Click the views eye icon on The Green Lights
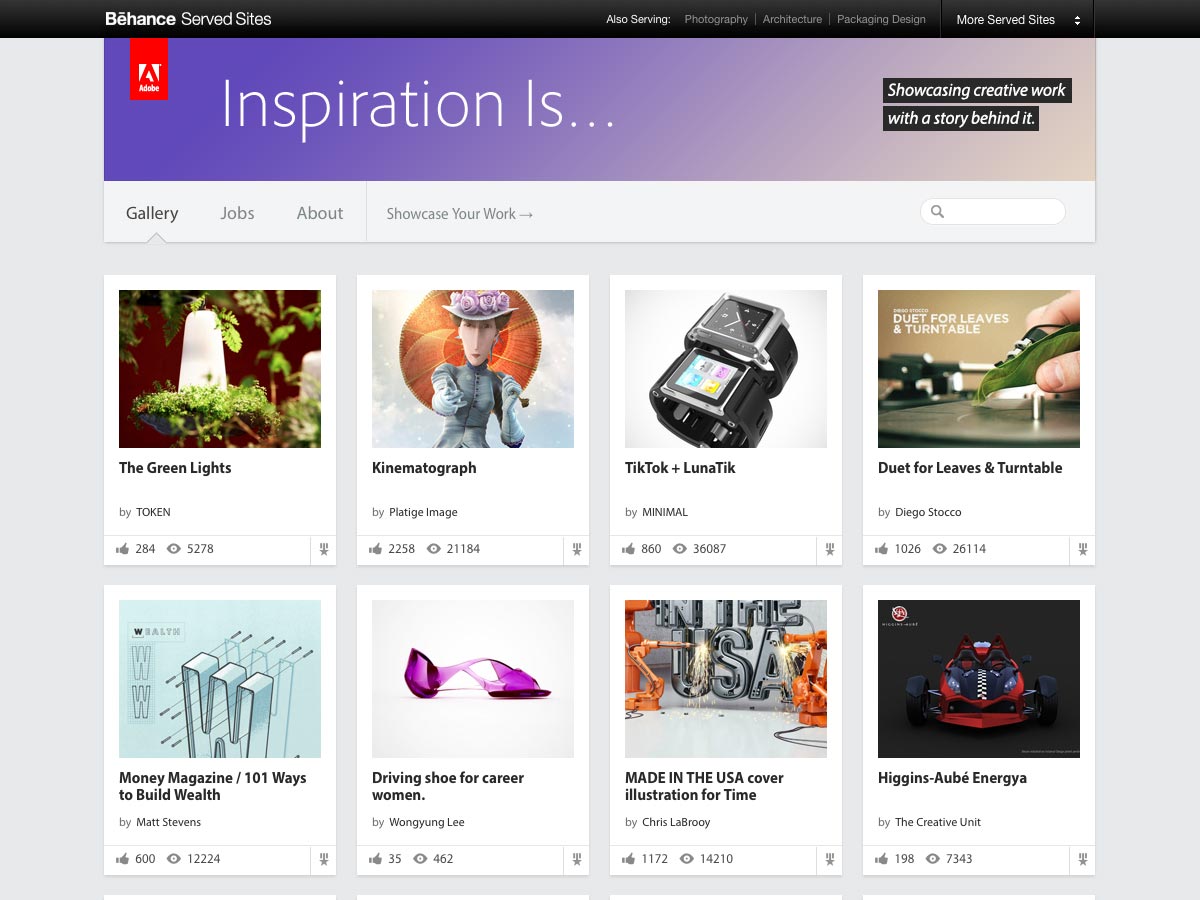Screen dimensions: 1200x900 173,549
